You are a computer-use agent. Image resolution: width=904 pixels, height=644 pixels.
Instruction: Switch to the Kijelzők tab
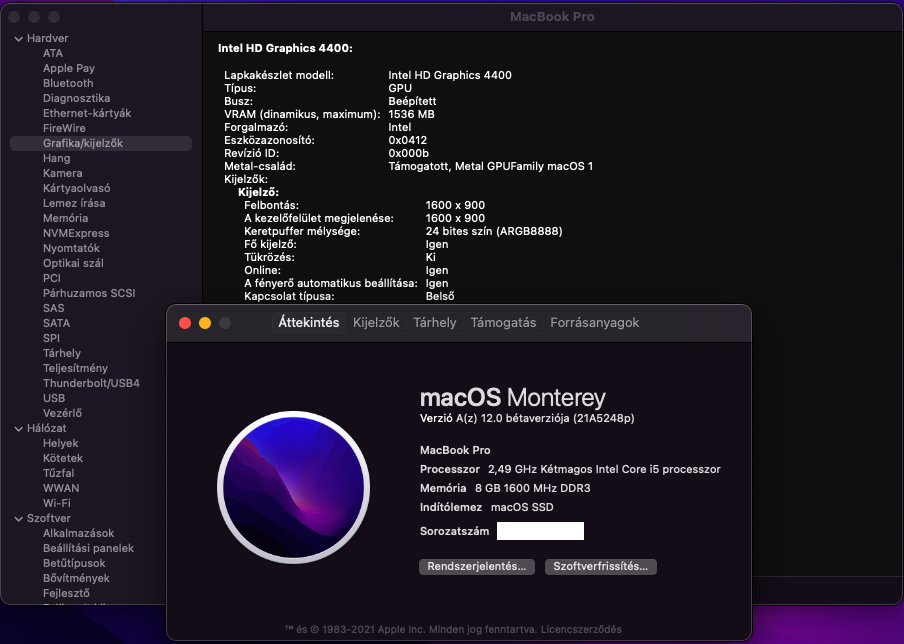tap(376, 323)
